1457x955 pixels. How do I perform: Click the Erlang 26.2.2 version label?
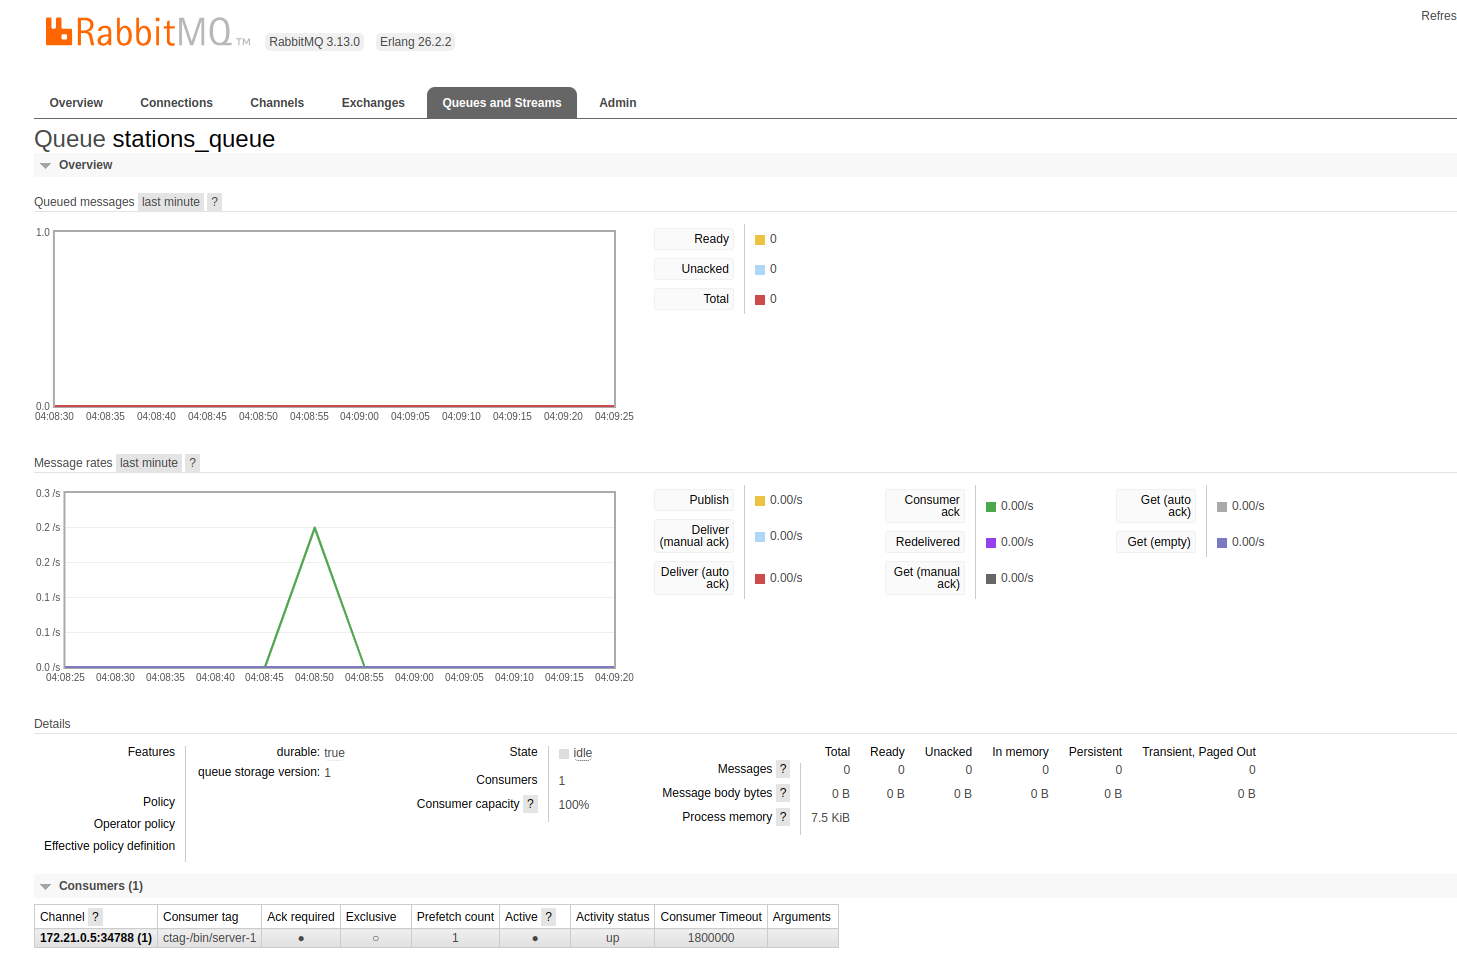click(415, 42)
